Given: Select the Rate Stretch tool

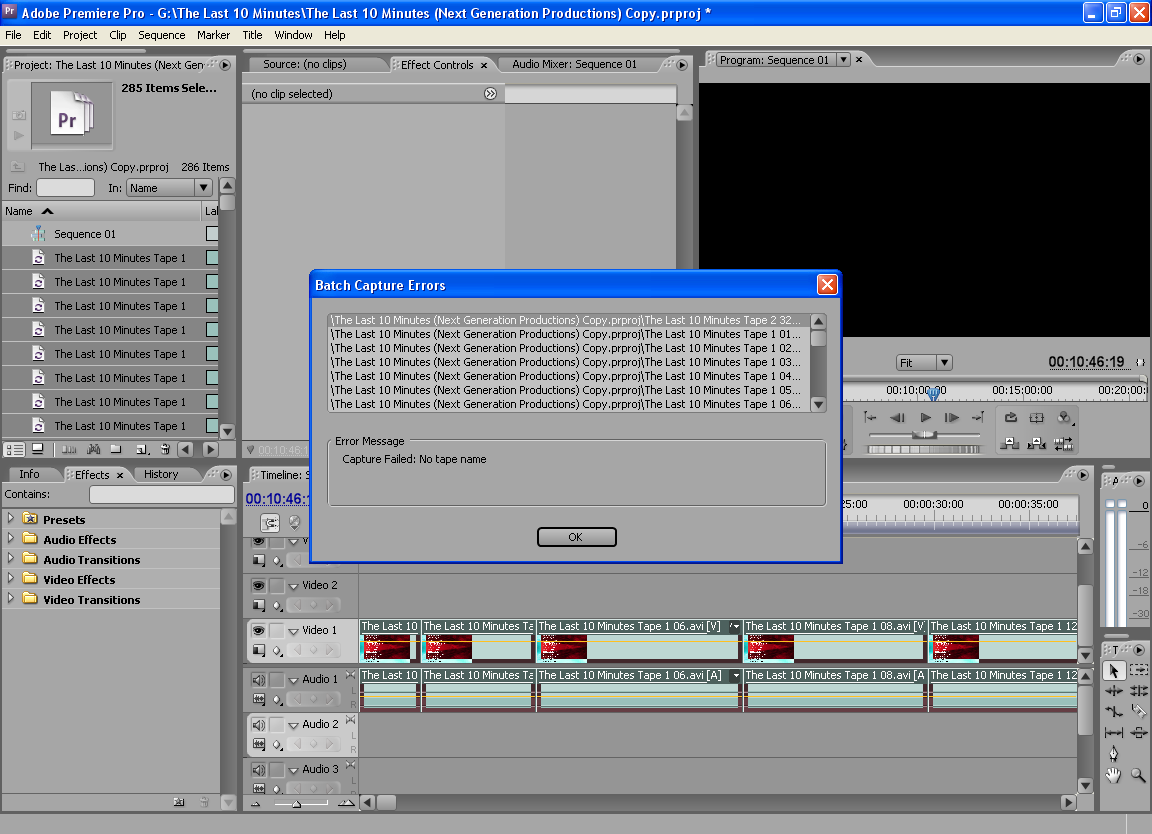Looking at the screenshot, I should pos(1114,711).
